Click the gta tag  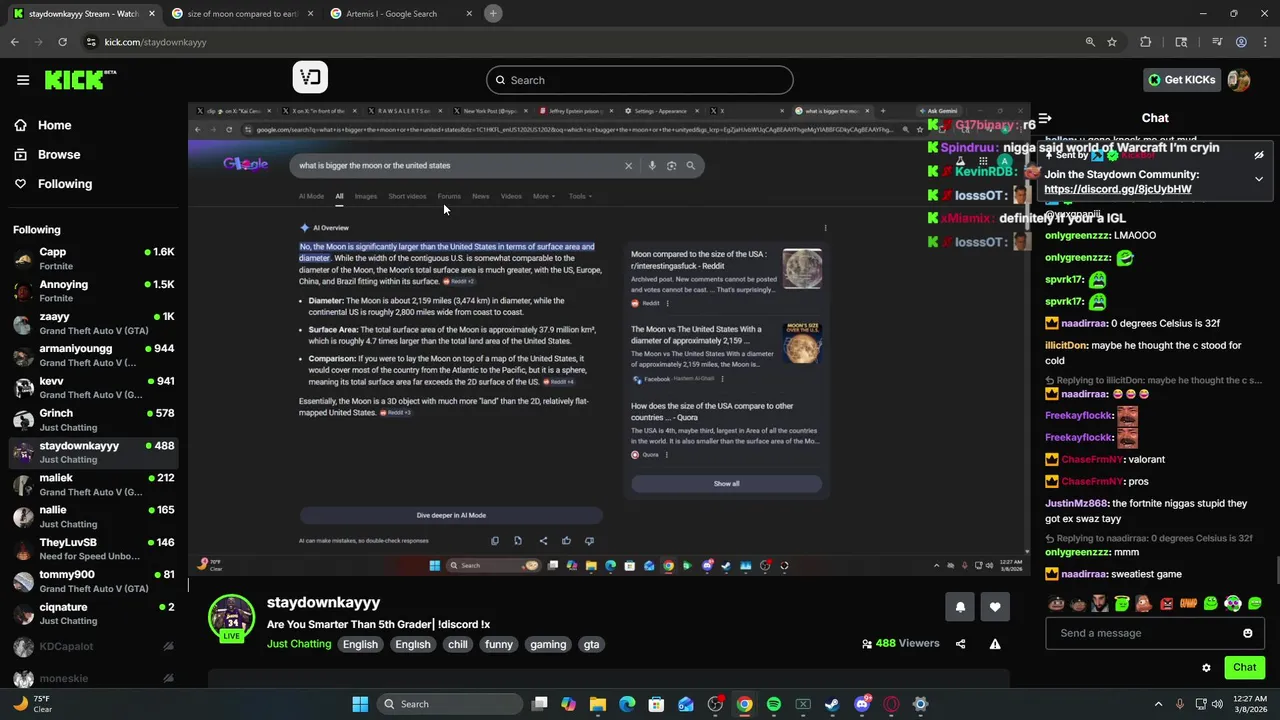coord(591,645)
